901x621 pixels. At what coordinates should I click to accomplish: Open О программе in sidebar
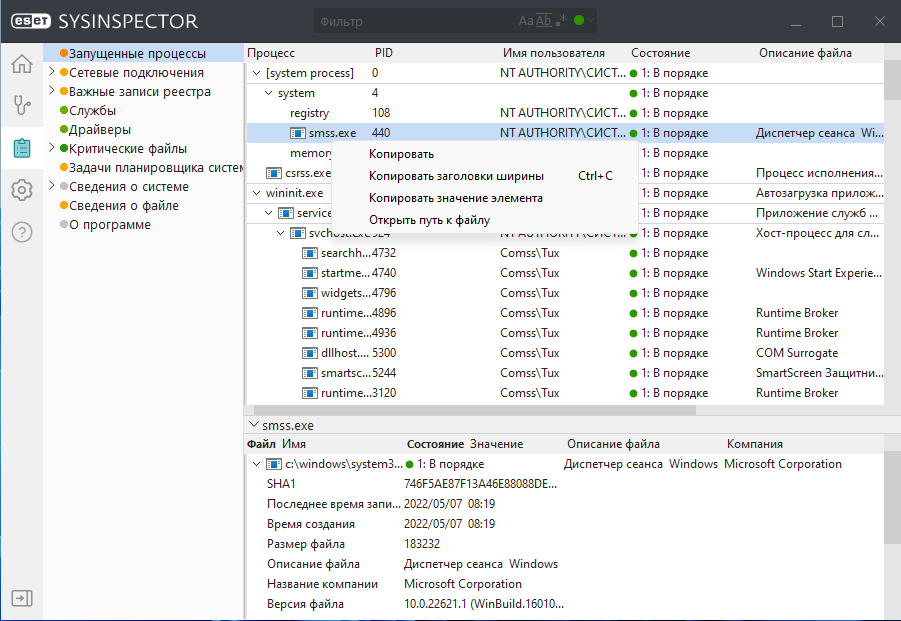pyautogui.click(x=110, y=225)
